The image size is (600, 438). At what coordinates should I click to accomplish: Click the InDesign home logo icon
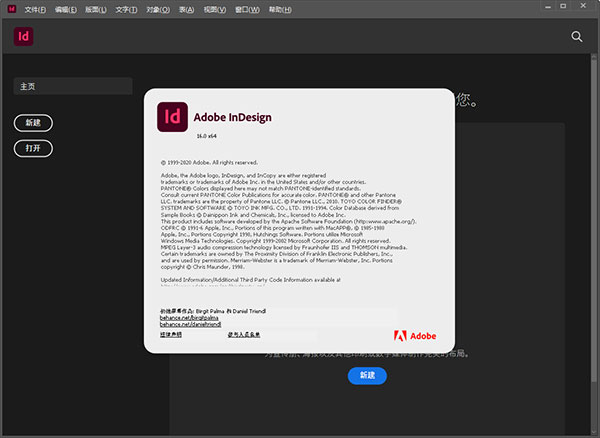pos(25,37)
